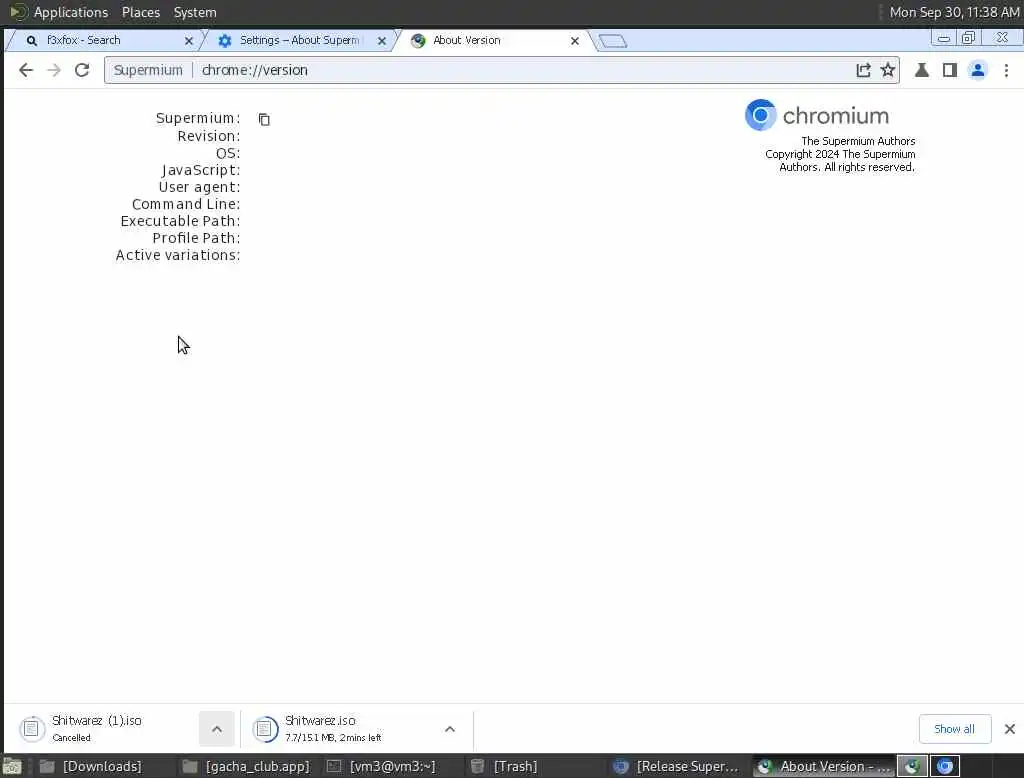This screenshot has width=1024, height=778.
Task: Switch to Release Super... window in taskbar
Action: pyautogui.click(x=677, y=766)
